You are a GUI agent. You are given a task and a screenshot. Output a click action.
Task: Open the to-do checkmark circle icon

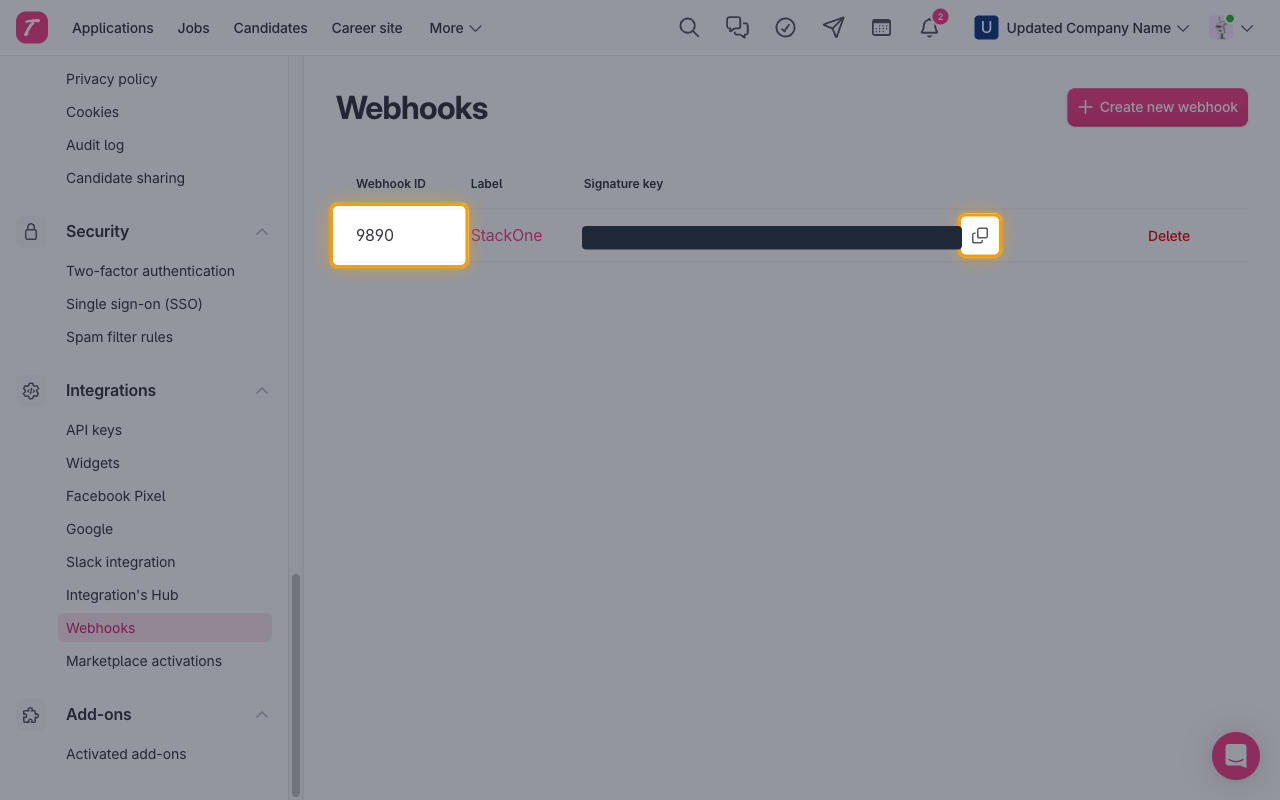click(785, 28)
